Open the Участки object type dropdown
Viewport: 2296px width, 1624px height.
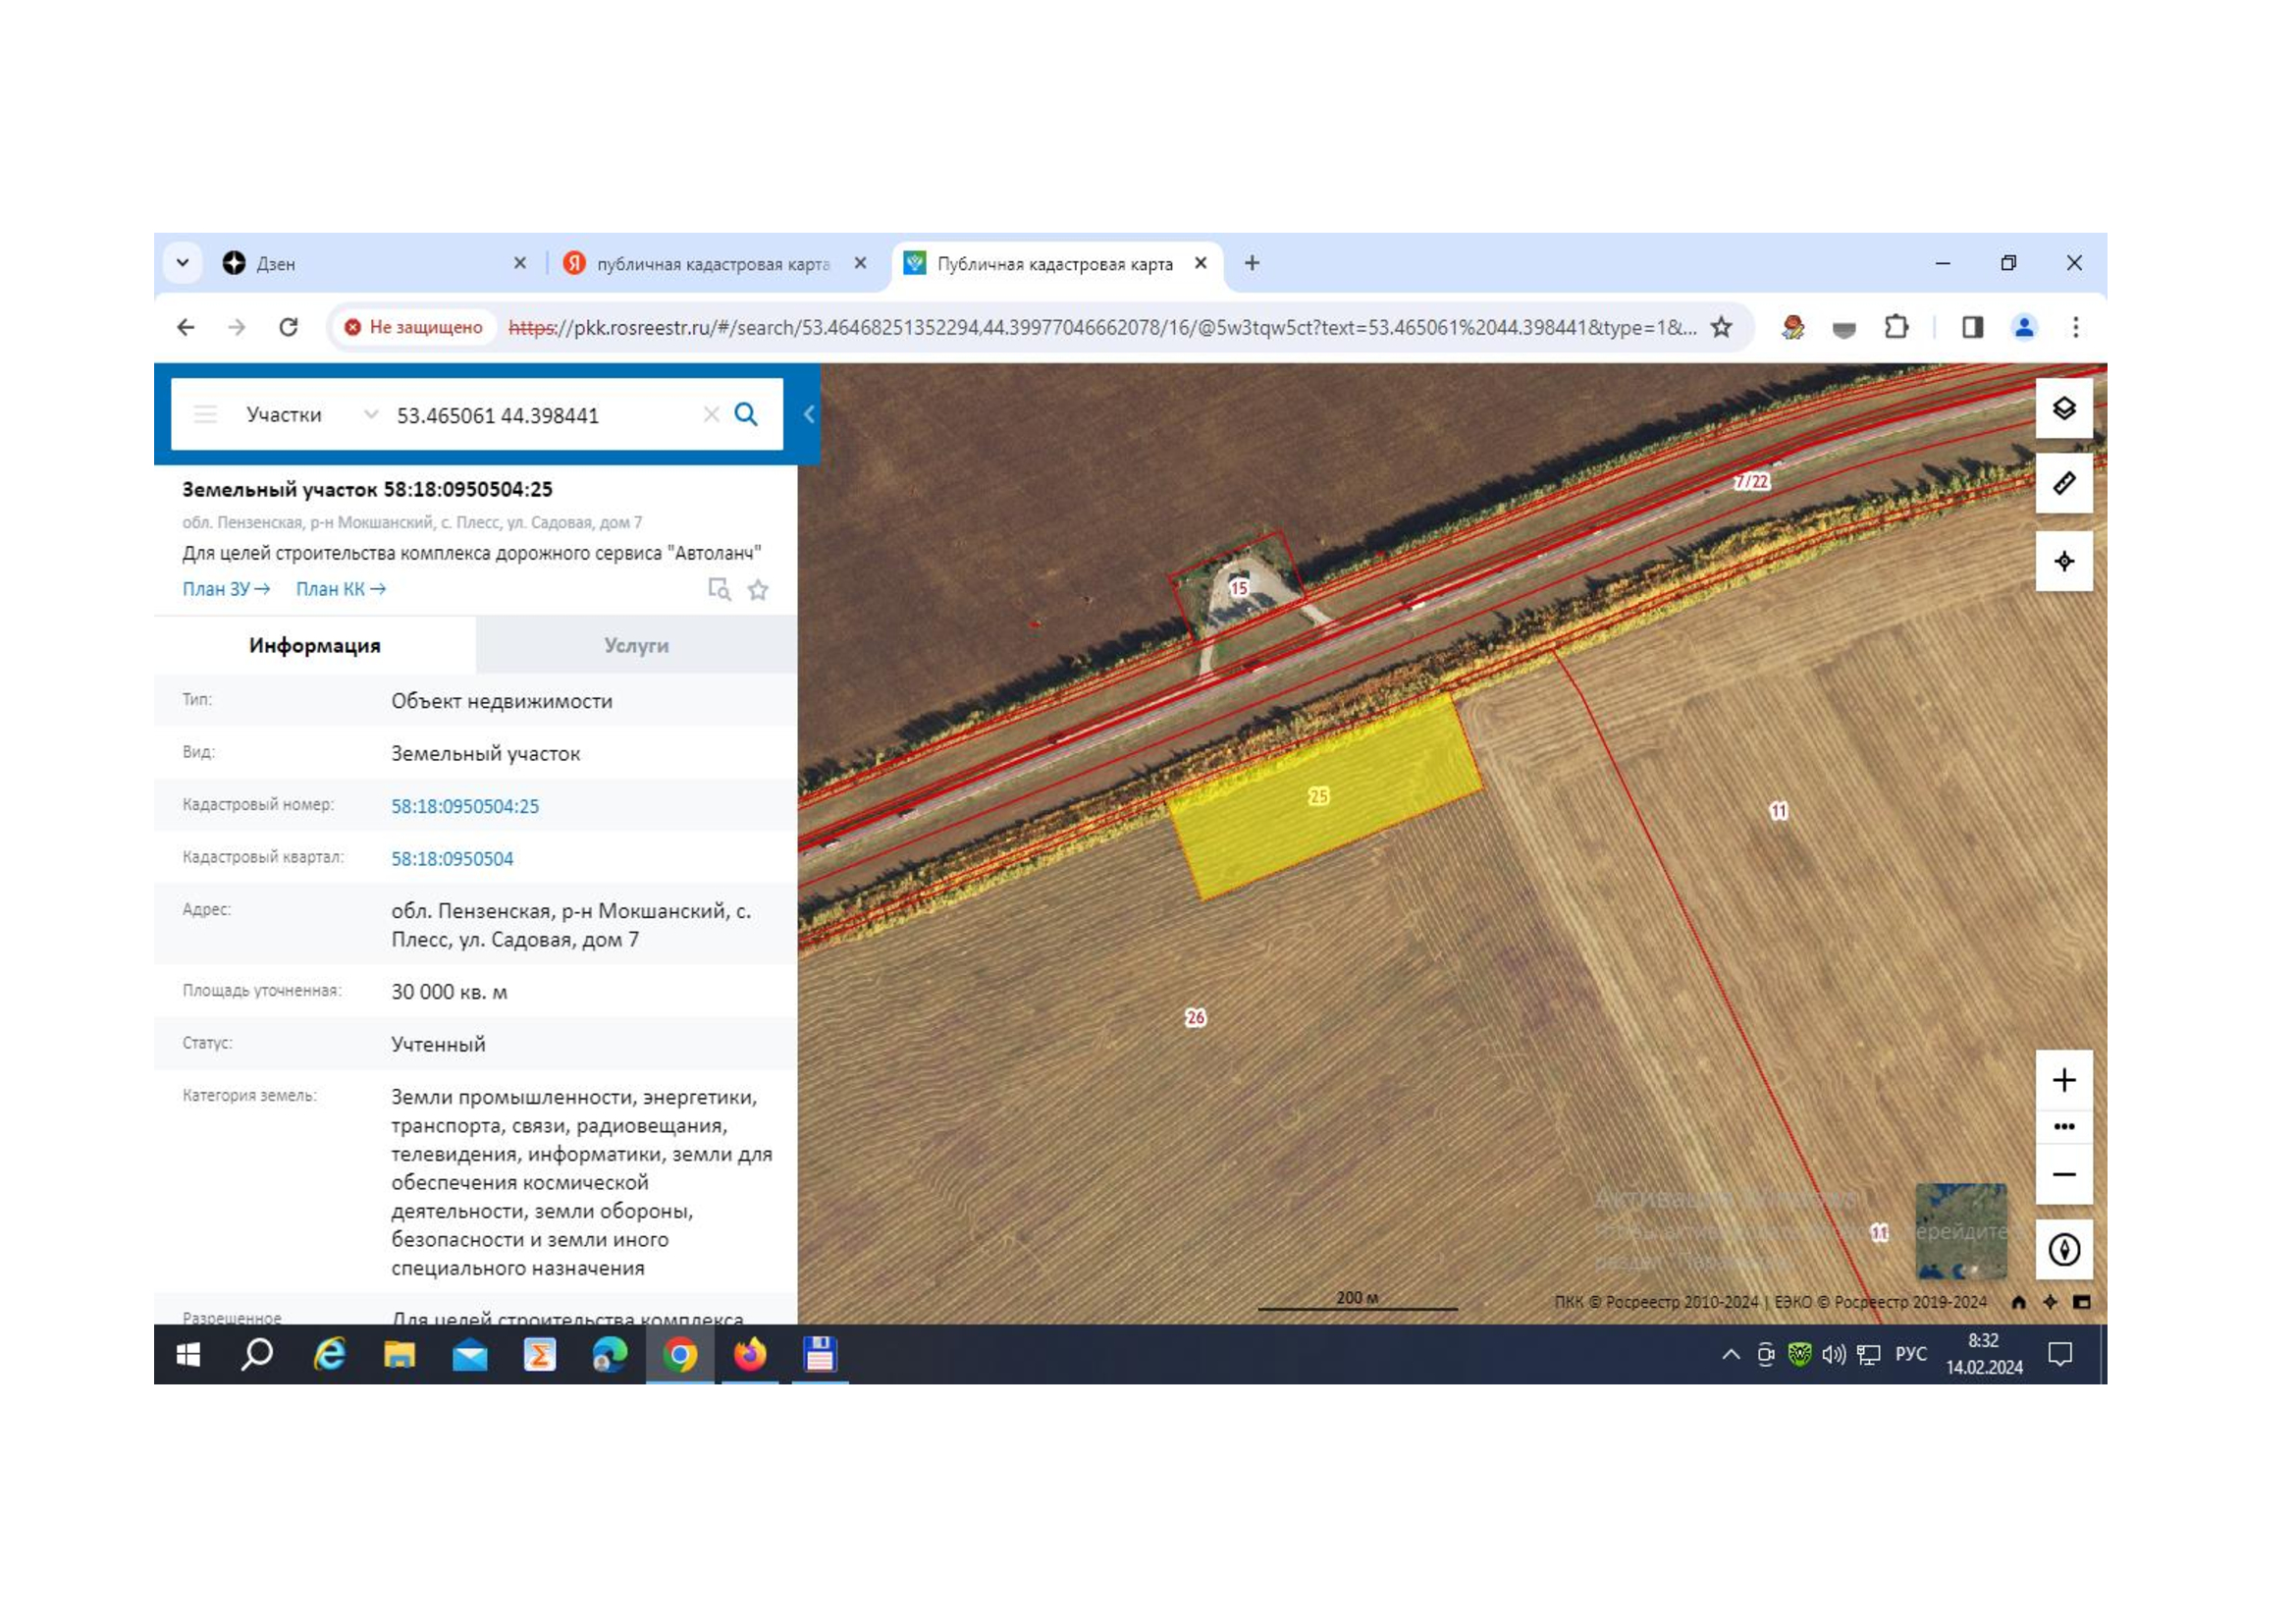[x=311, y=415]
